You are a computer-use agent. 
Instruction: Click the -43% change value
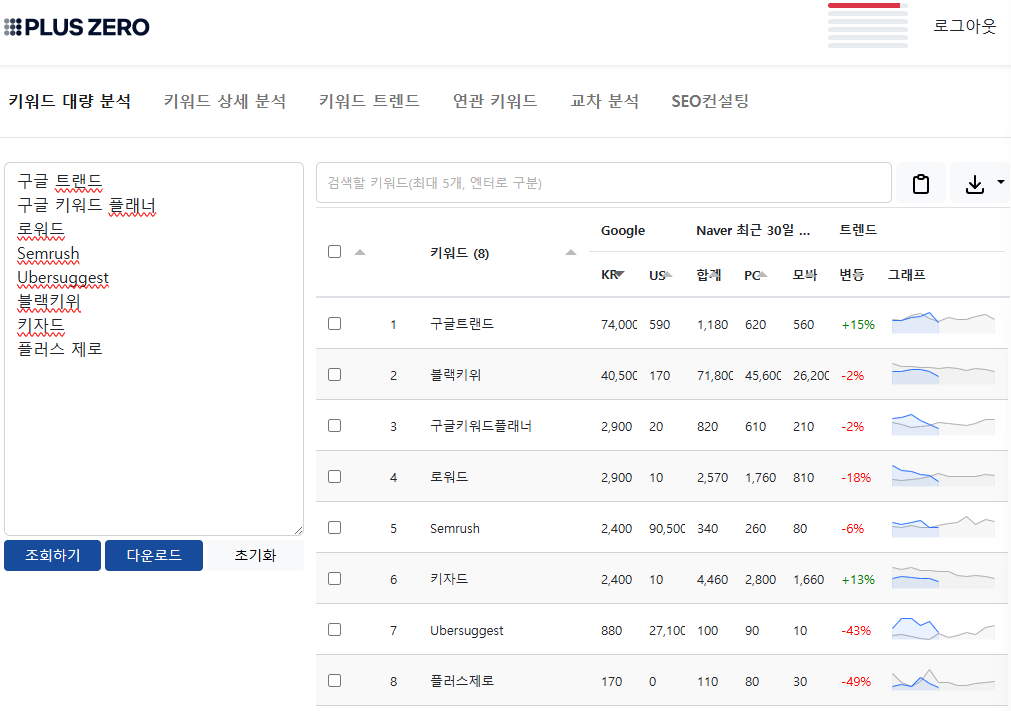click(856, 630)
